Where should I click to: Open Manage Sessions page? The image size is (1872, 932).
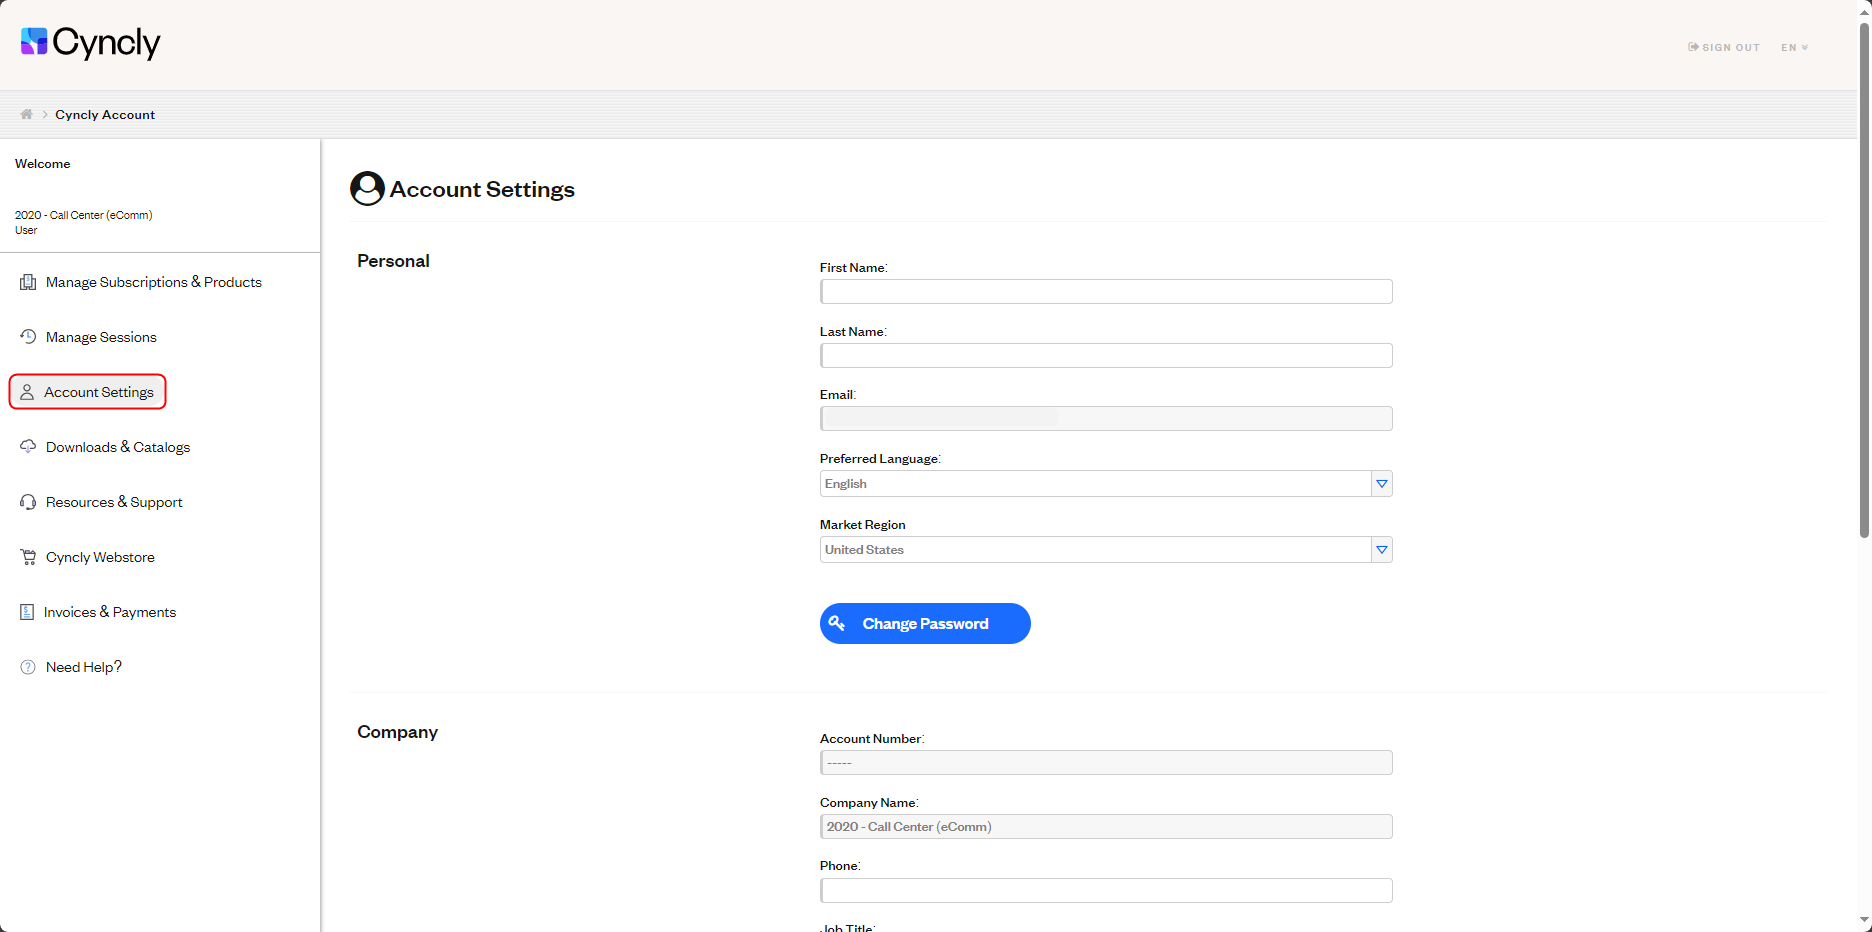click(101, 337)
